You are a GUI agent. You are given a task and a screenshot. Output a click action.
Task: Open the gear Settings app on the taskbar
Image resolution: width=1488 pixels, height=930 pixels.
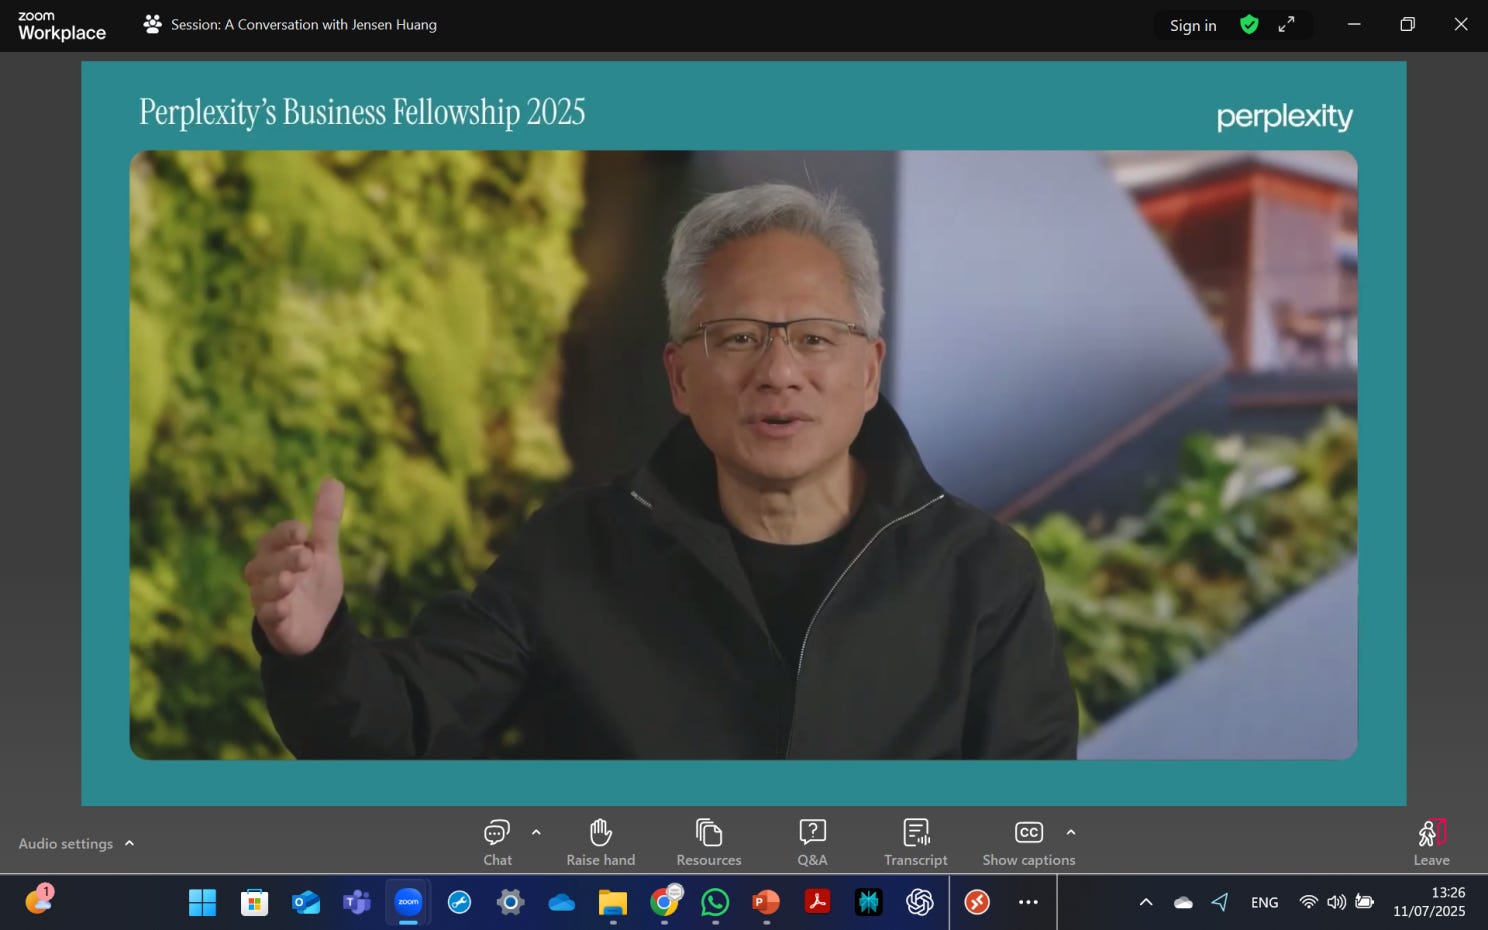tap(510, 903)
